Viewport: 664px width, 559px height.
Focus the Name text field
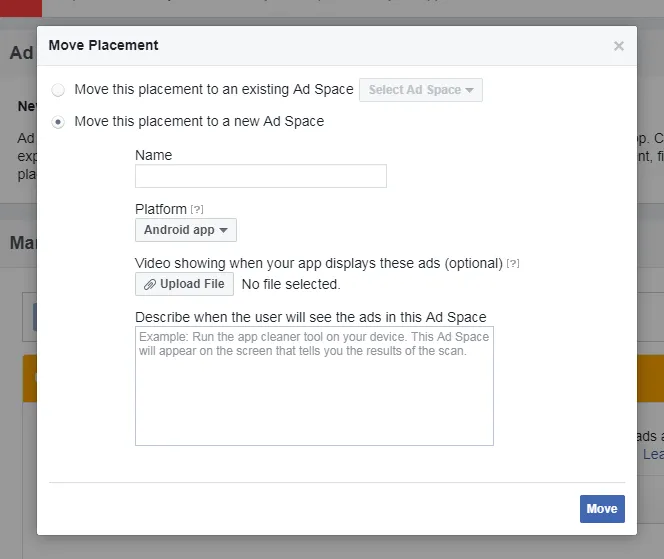click(260, 177)
